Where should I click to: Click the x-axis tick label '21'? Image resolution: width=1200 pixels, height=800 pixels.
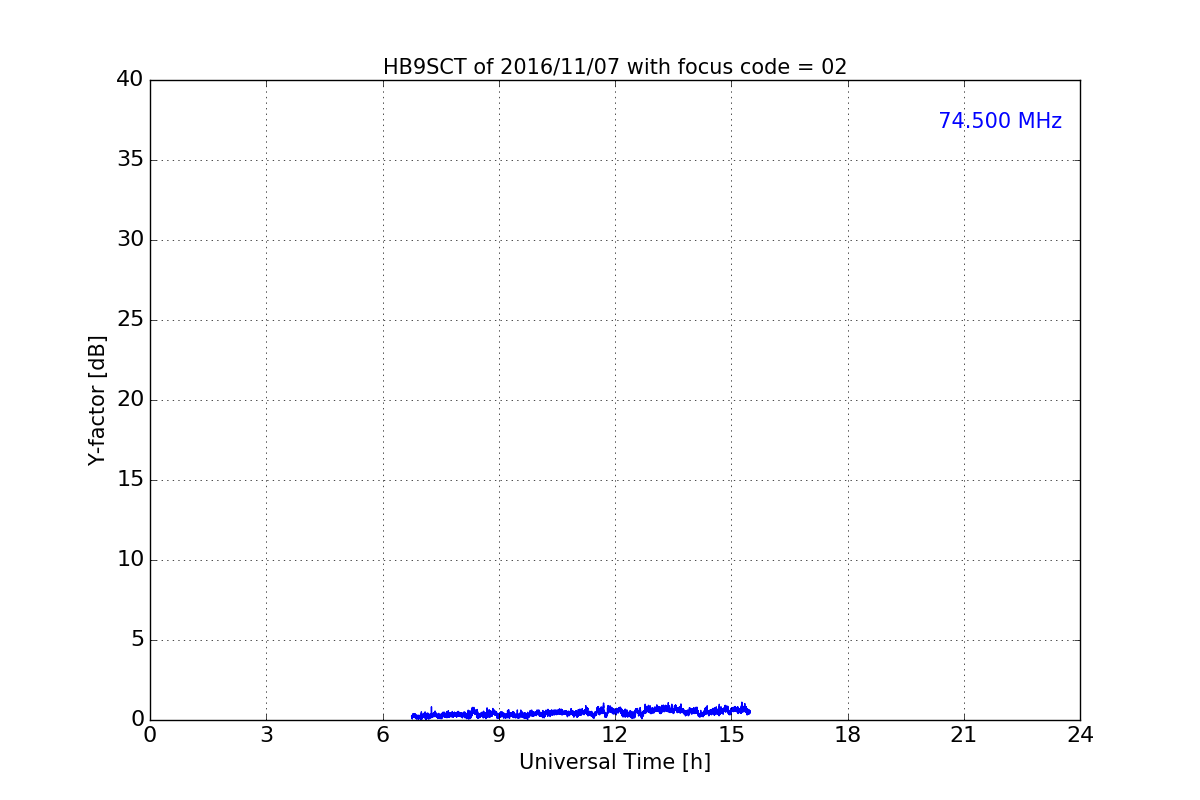coord(964,735)
